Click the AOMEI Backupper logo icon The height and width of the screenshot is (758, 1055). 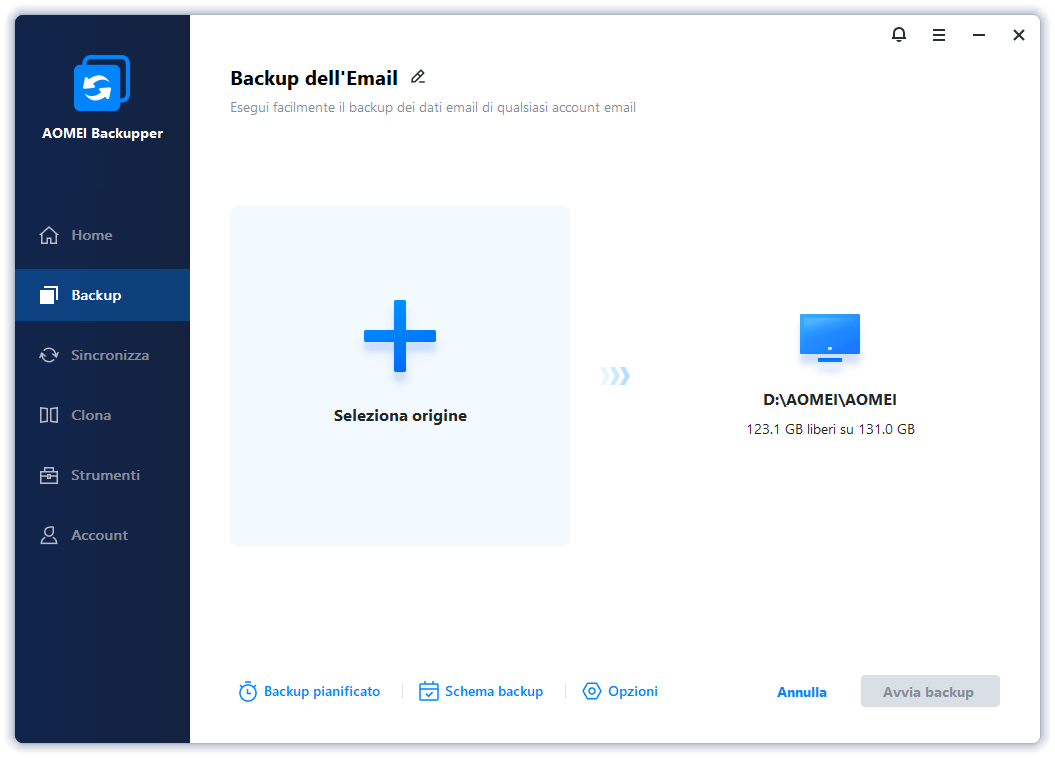click(x=102, y=83)
